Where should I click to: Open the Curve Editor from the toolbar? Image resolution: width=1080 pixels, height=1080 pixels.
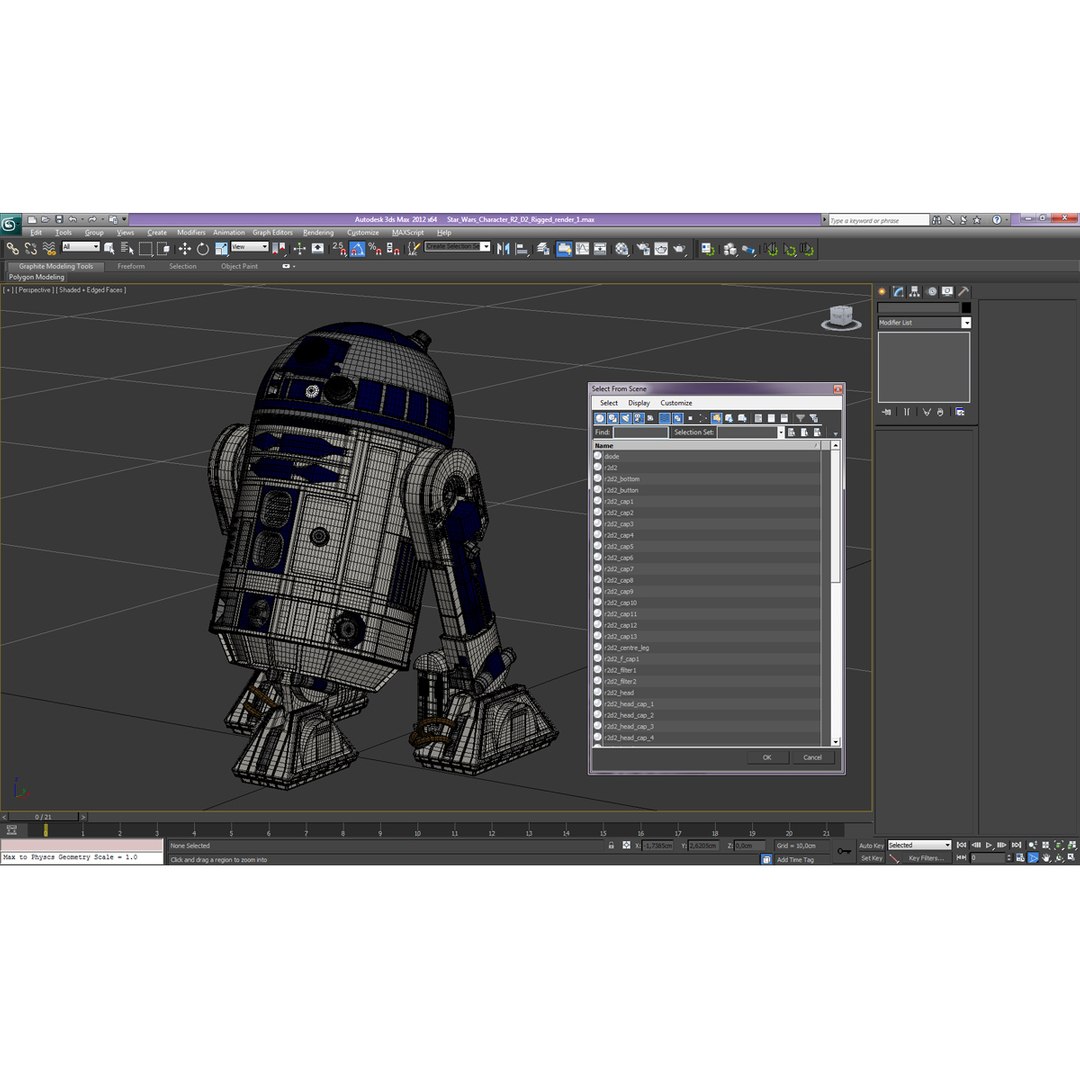tap(582, 249)
